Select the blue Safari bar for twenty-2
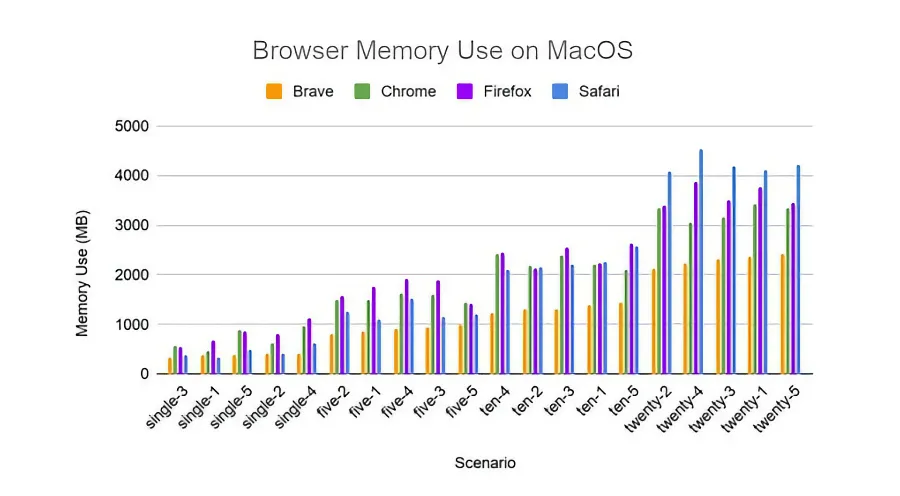This screenshot has height=496, width=900. (669, 273)
